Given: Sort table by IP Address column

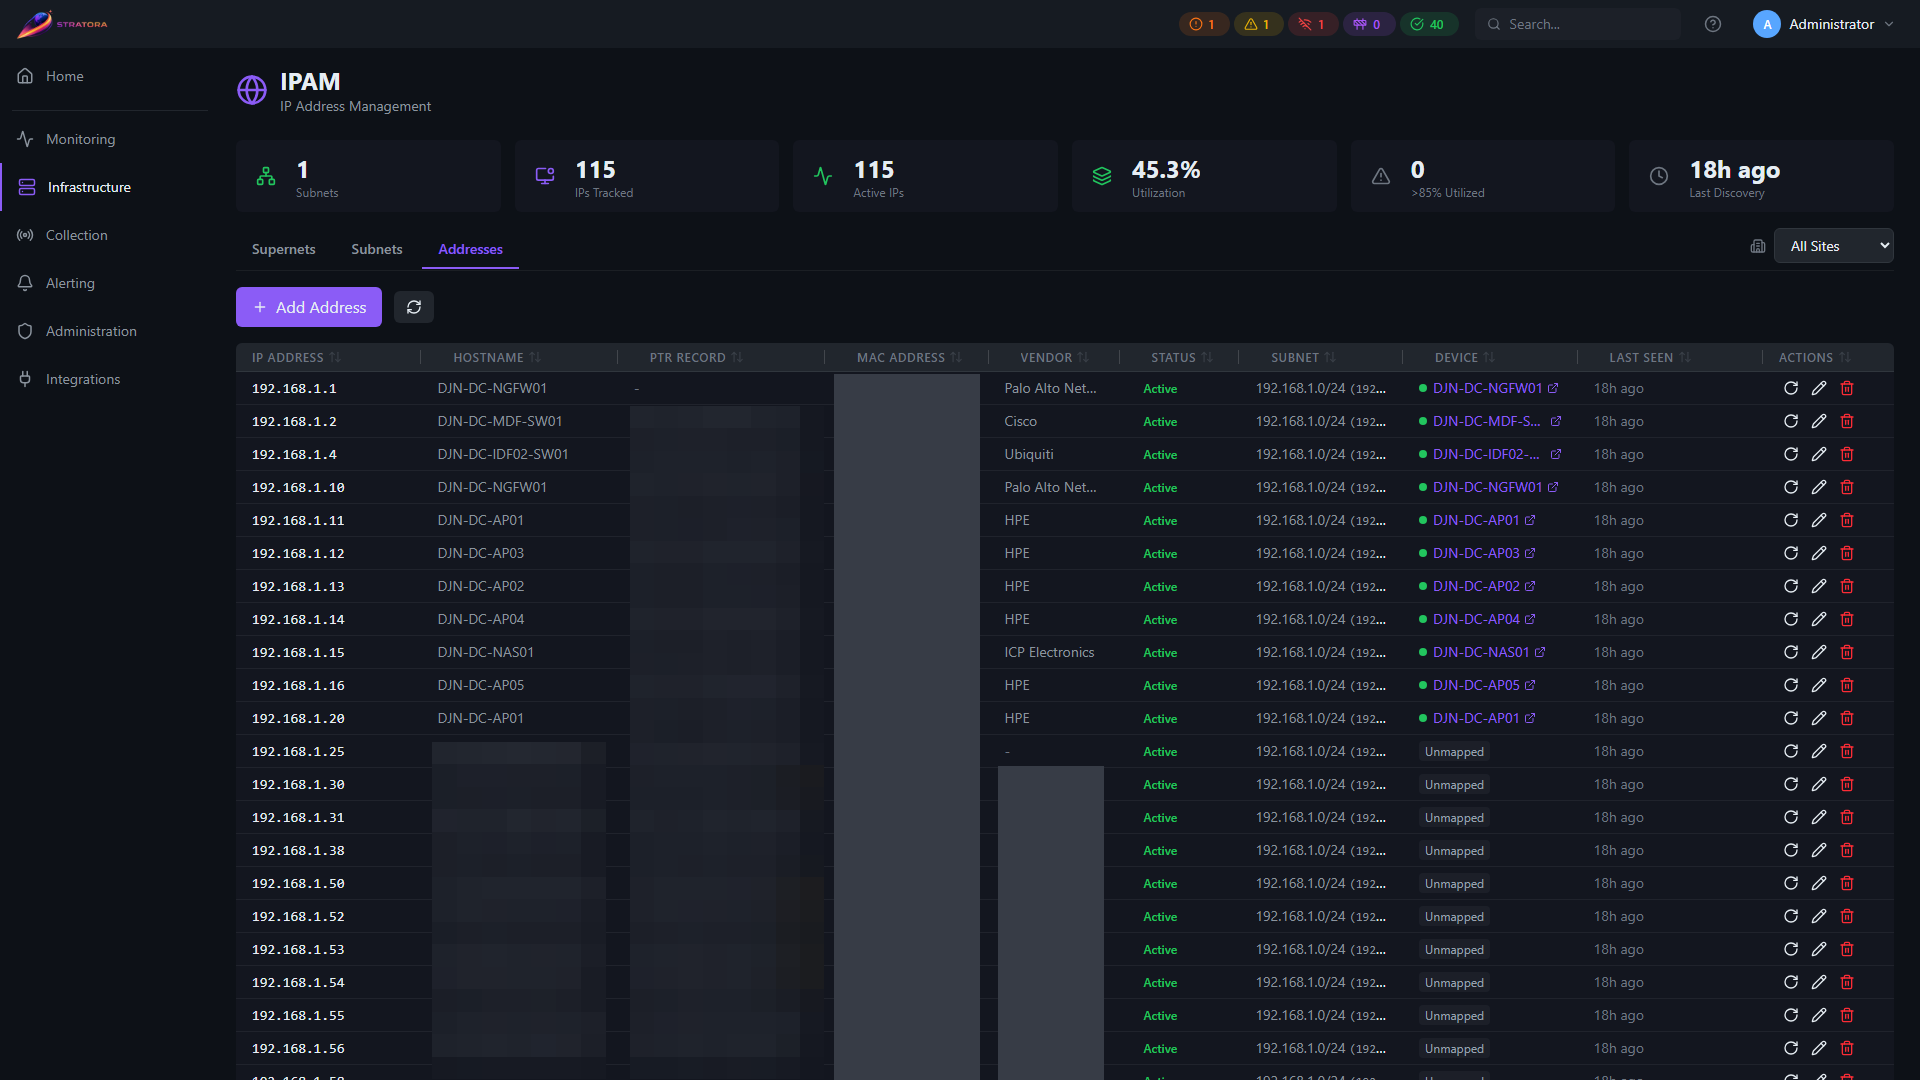Looking at the screenshot, I should point(296,357).
